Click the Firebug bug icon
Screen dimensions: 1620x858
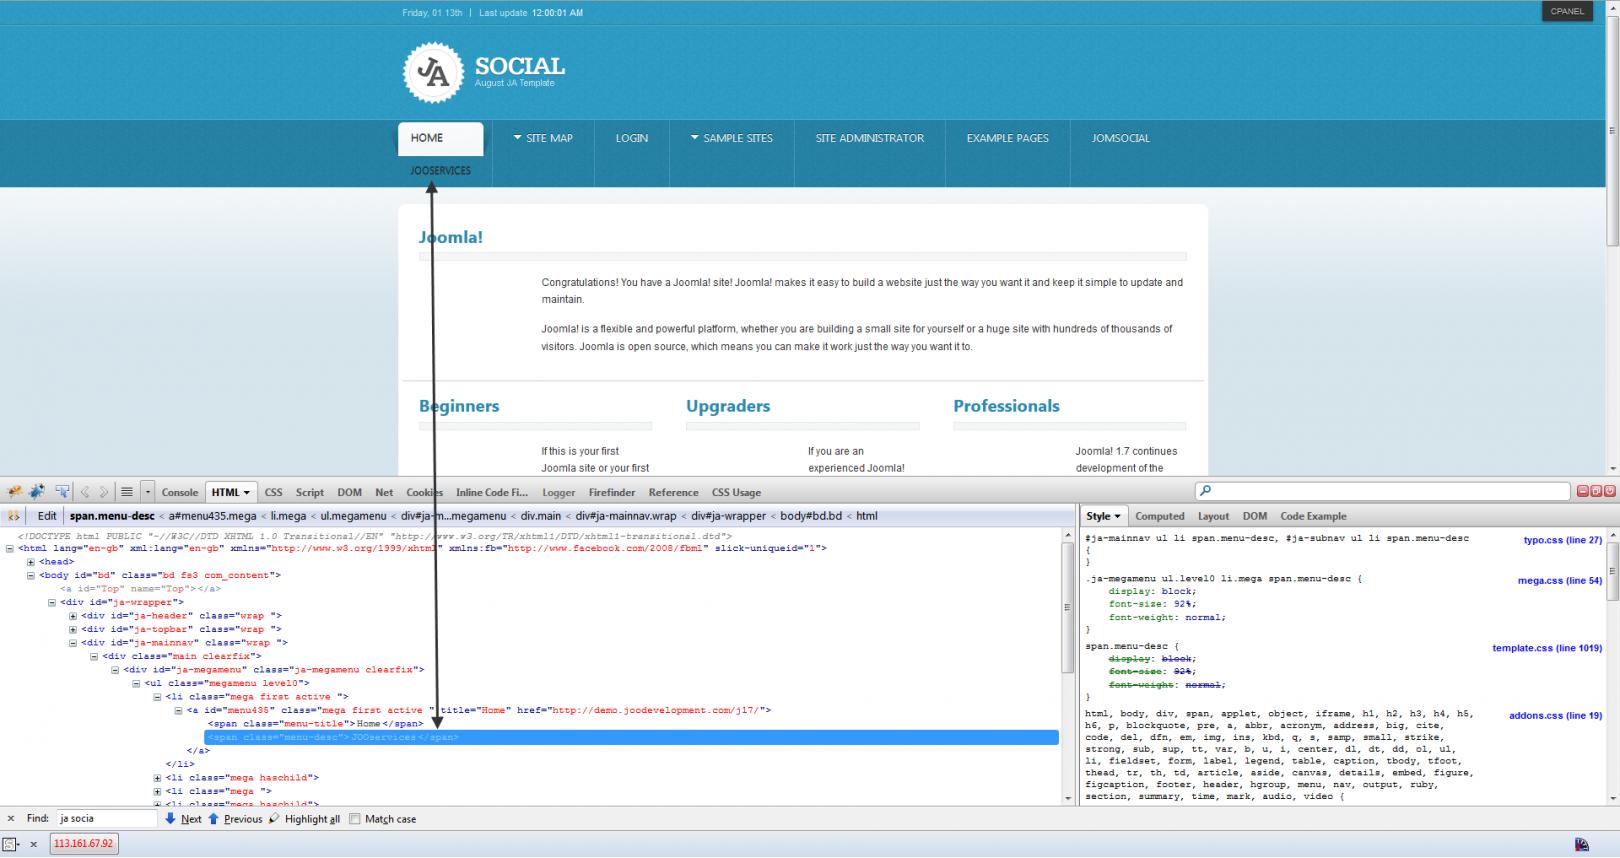tap(14, 492)
